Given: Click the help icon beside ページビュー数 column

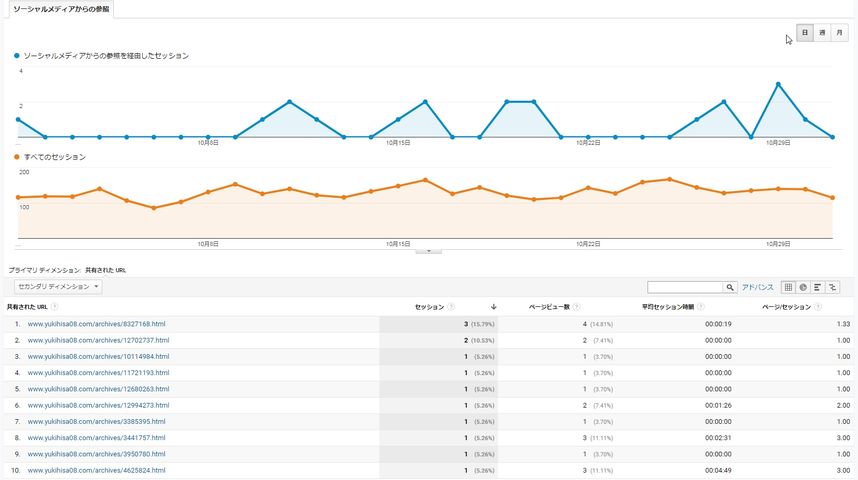Looking at the screenshot, I should click(x=576, y=307).
